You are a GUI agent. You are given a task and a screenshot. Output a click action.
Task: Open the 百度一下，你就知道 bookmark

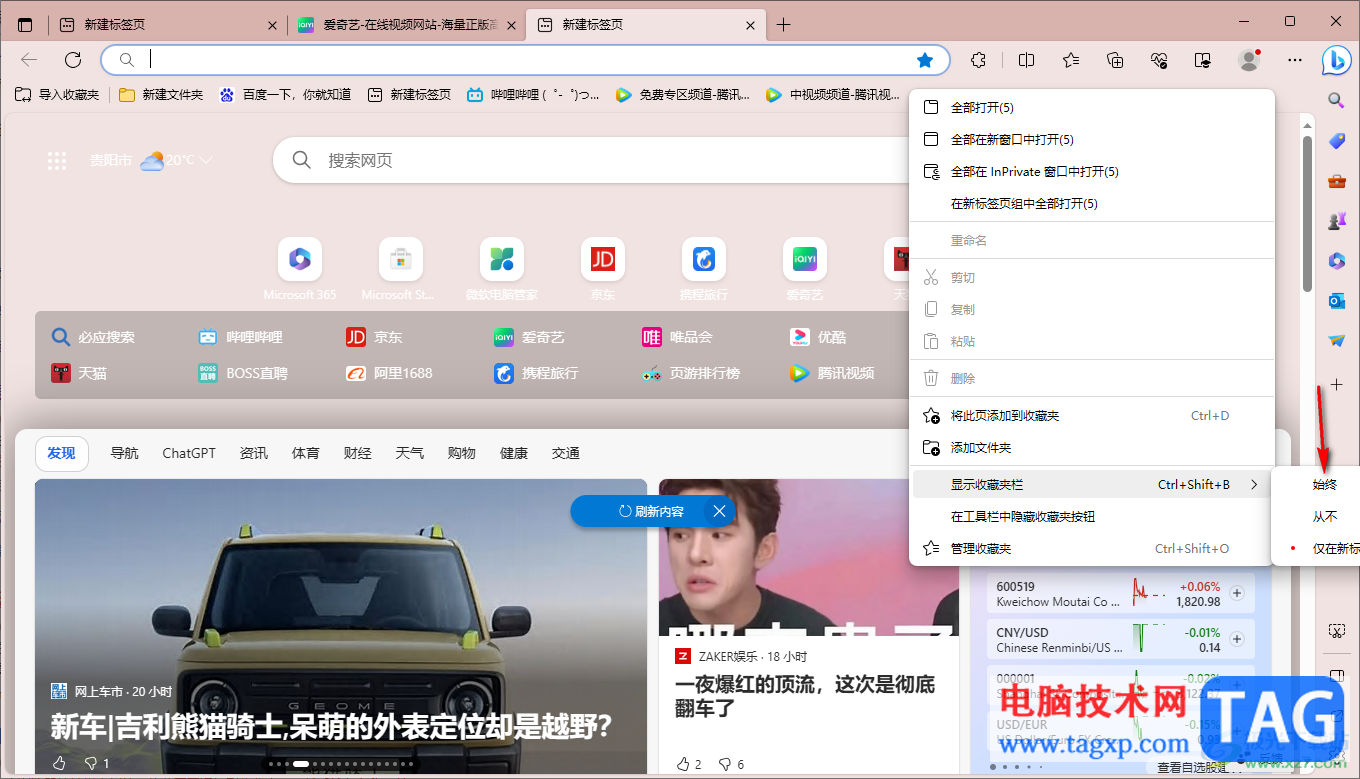pos(285,95)
